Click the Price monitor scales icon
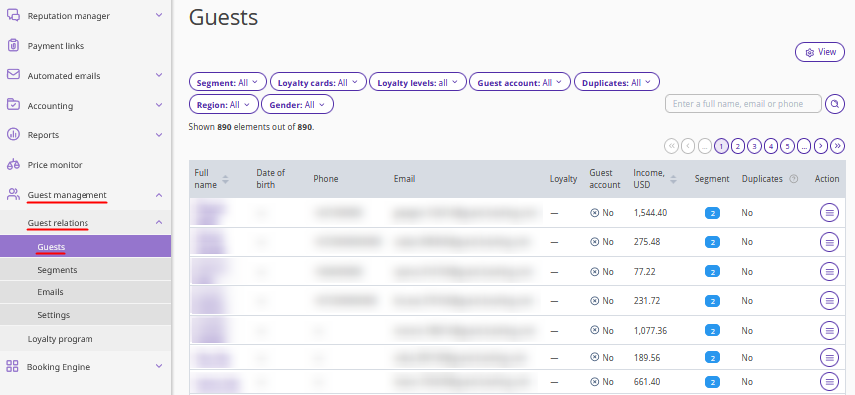 pyautogui.click(x=13, y=164)
